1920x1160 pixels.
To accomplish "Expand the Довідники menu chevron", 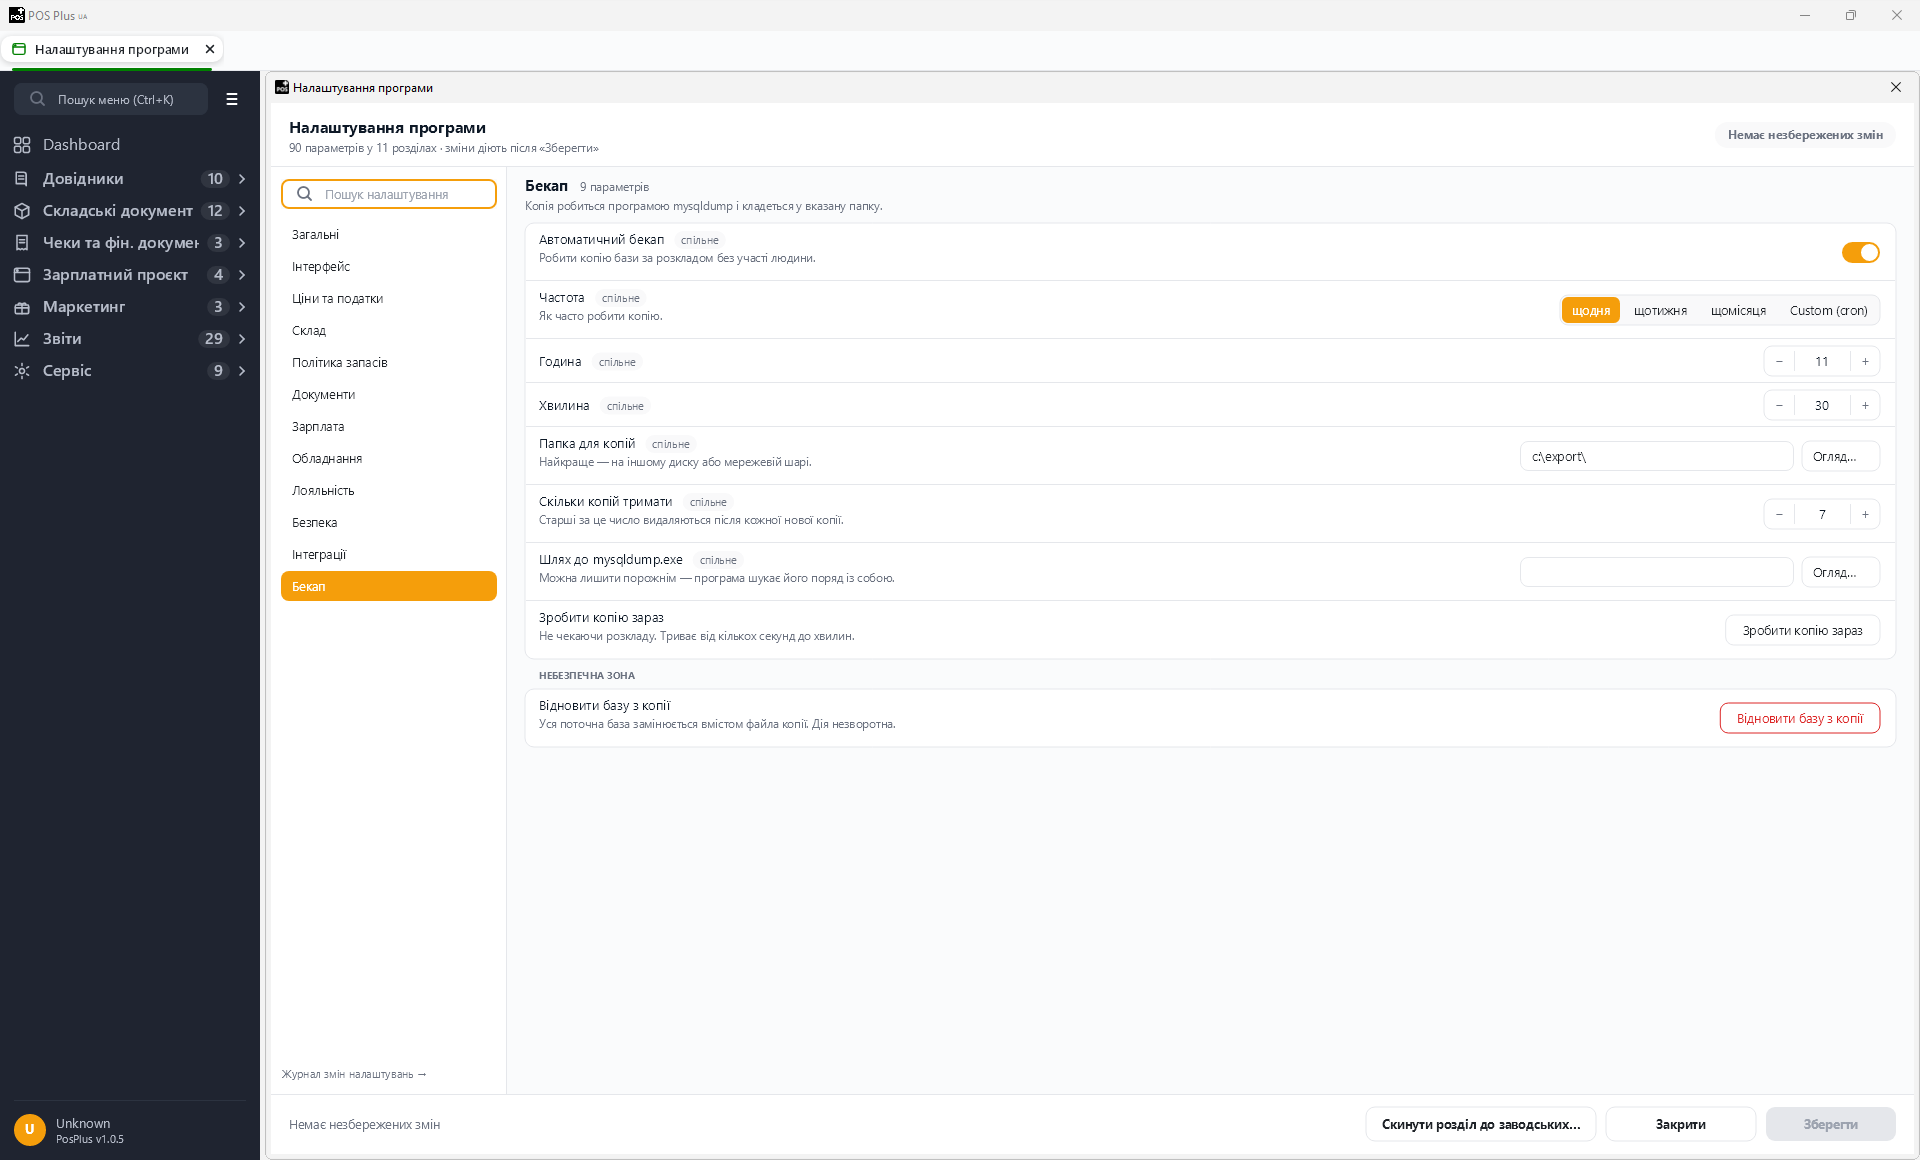I will point(242,179).
